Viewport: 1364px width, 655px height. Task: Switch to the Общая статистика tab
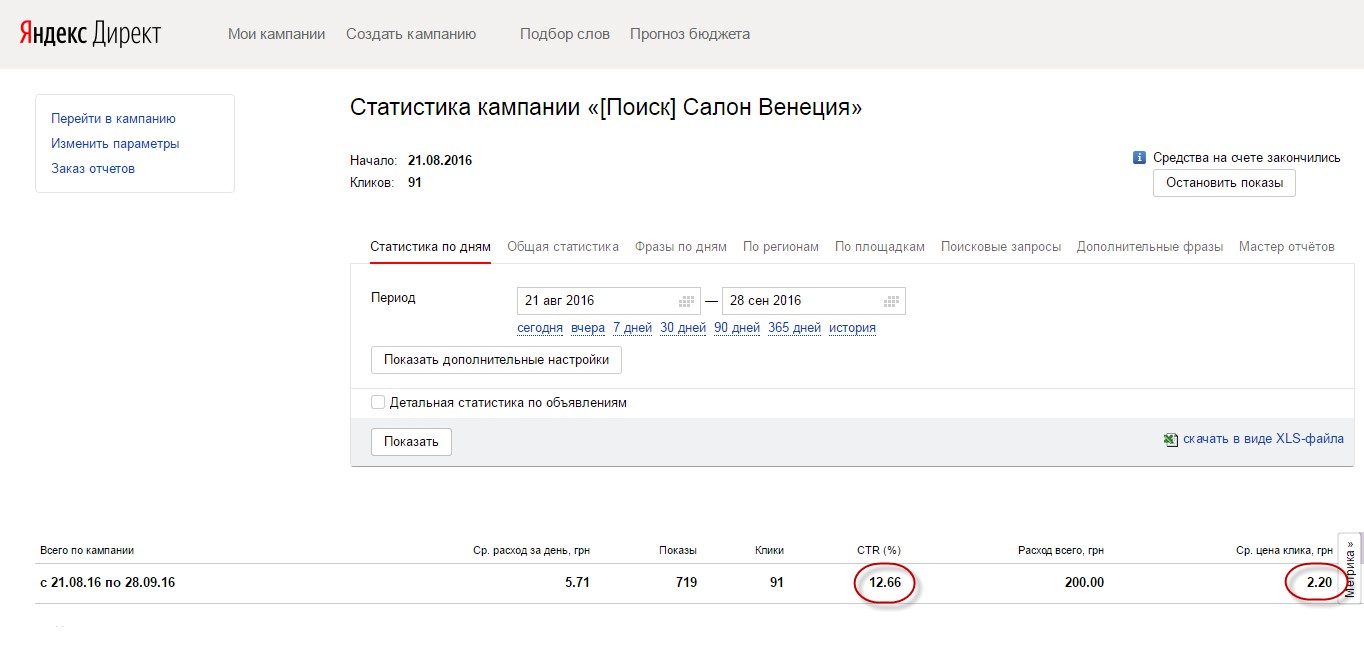(x=563, y=246)
